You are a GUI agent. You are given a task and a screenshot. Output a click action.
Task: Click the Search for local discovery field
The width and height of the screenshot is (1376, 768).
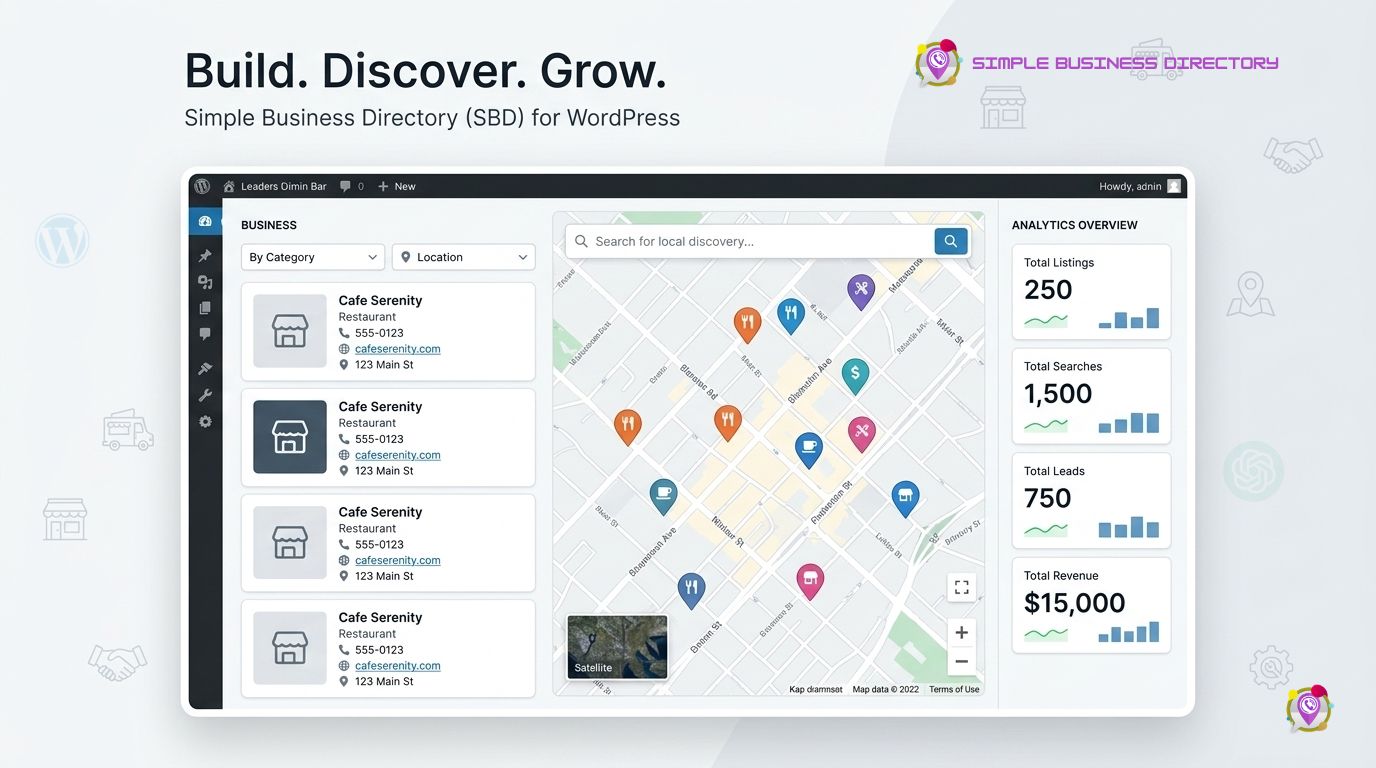click(750, 241)
